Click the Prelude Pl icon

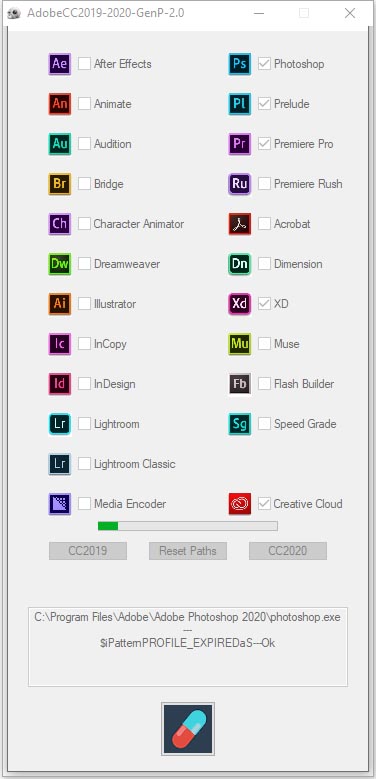(x=240, y=104)
